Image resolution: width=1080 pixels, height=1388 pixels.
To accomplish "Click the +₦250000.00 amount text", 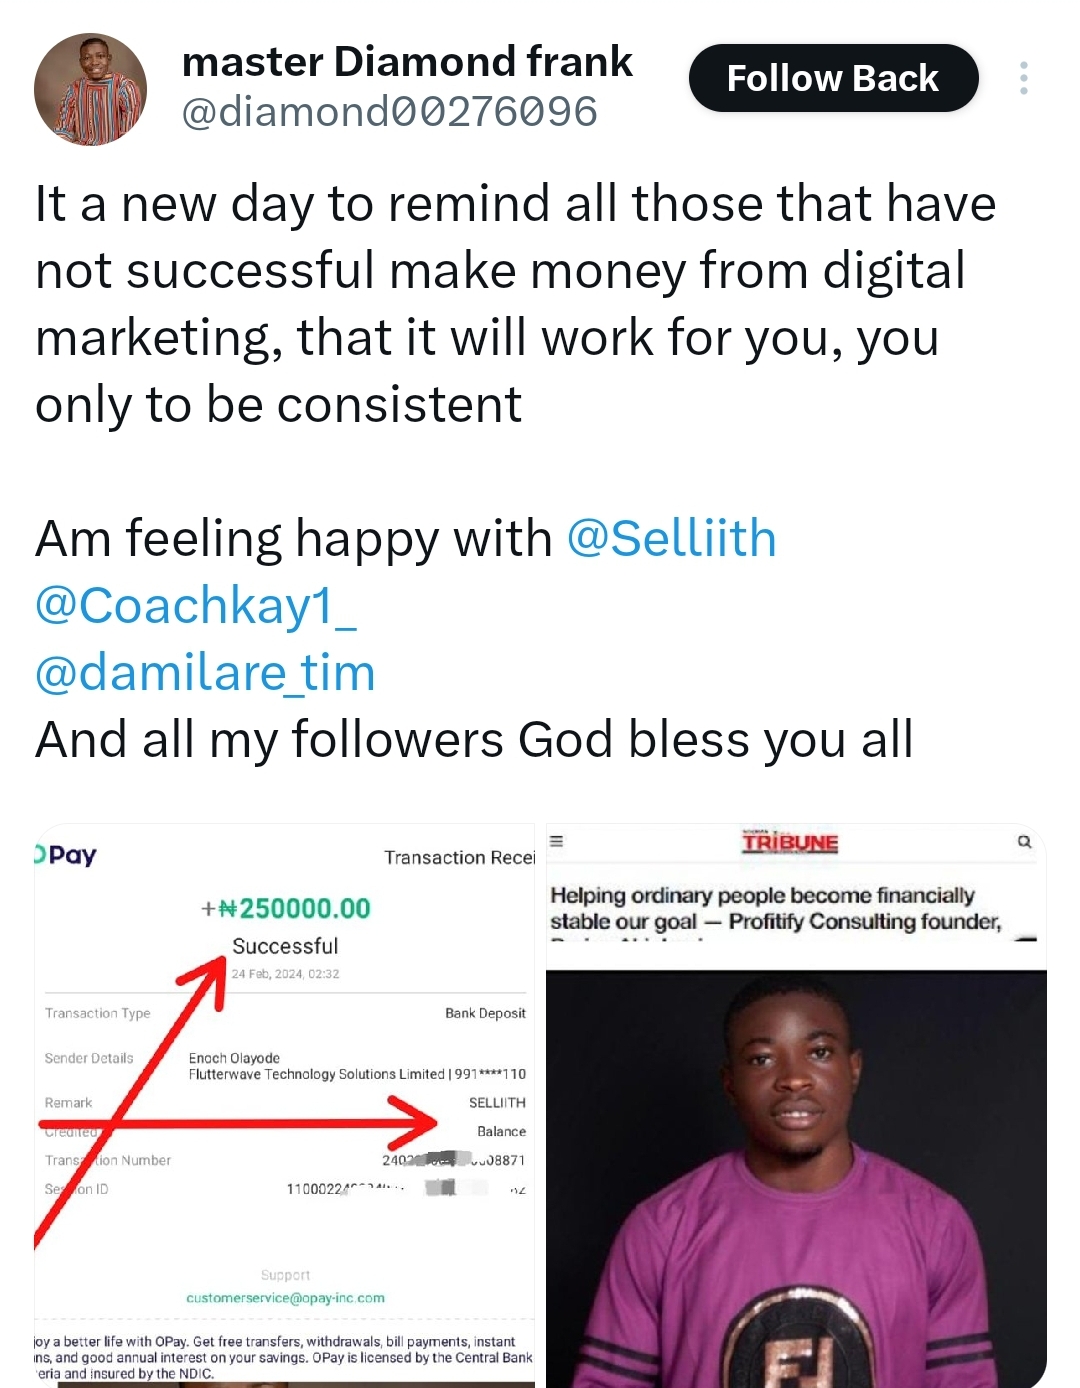I will tap(285, 908).
